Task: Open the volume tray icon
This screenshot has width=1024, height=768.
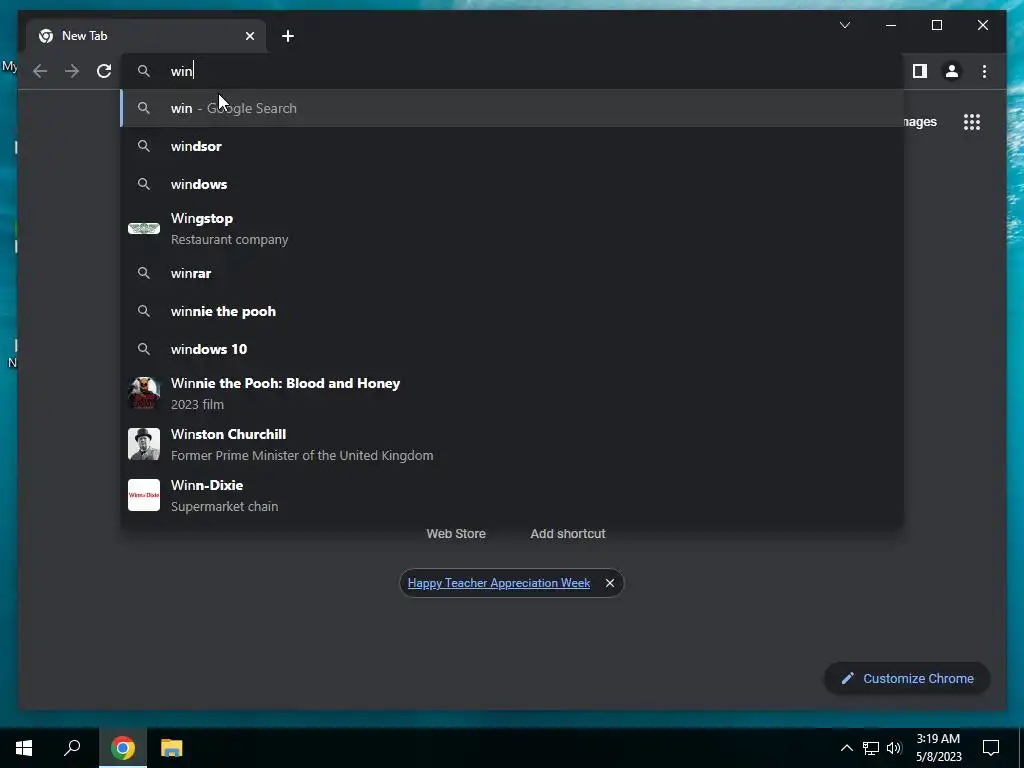Action: [894, 748]
